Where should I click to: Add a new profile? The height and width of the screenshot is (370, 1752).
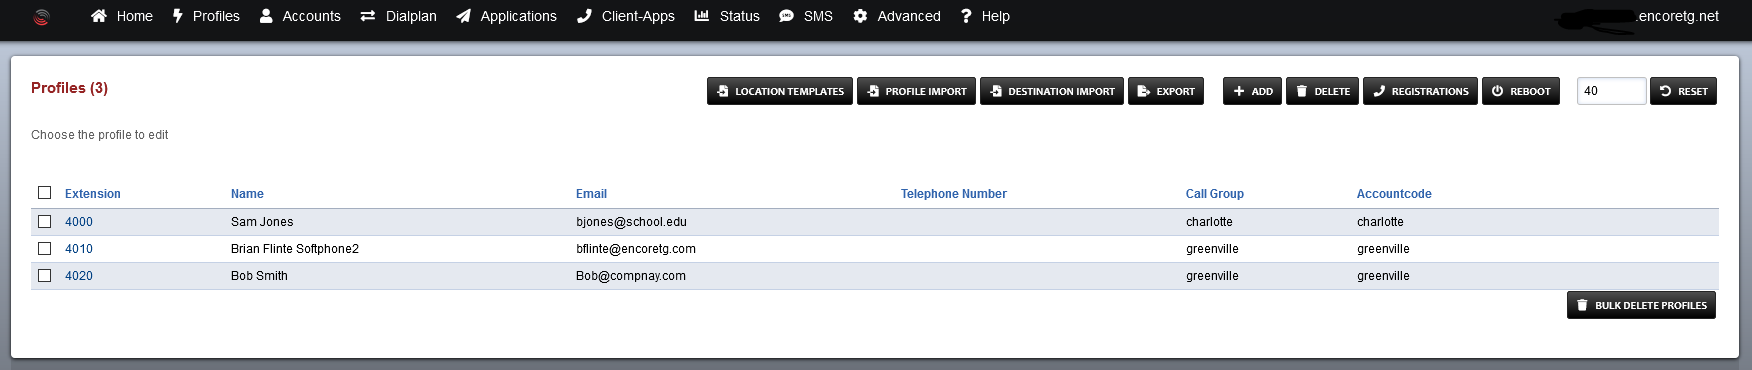[1252, 91]
